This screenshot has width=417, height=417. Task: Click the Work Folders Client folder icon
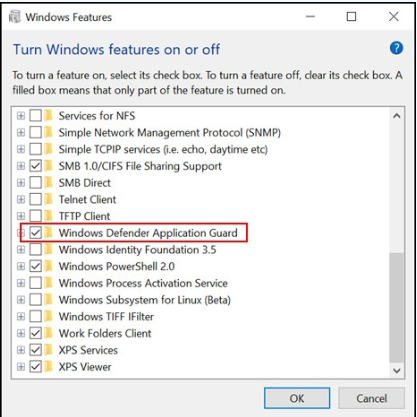(x=49, y=333)
